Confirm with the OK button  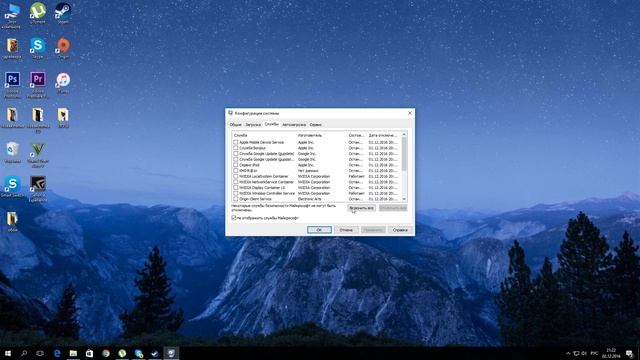(x=319, y=230)
